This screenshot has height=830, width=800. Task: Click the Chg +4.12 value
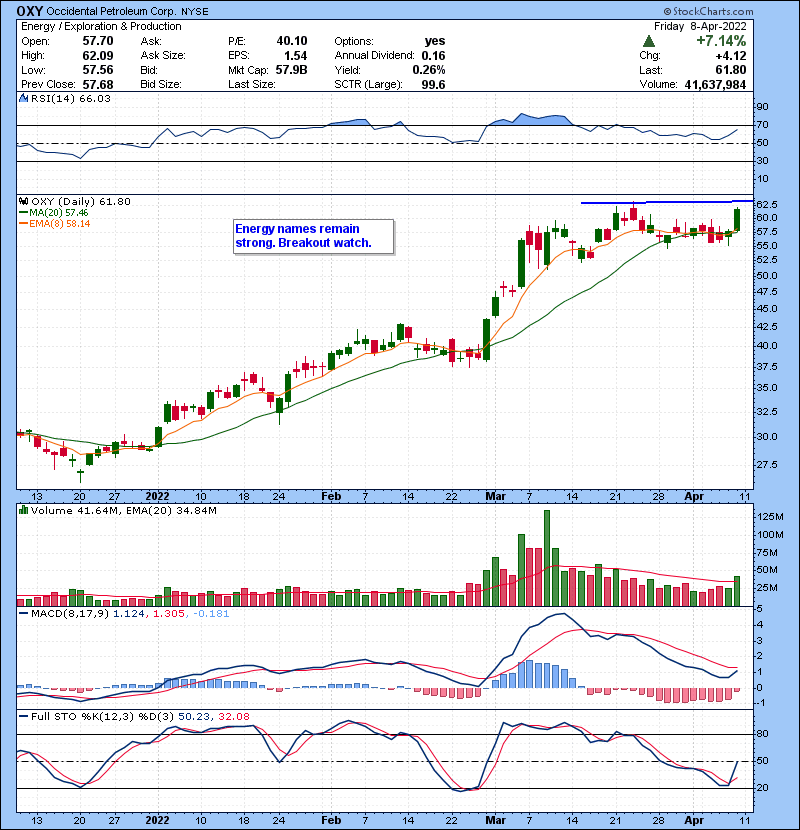[x=731, y=56]
